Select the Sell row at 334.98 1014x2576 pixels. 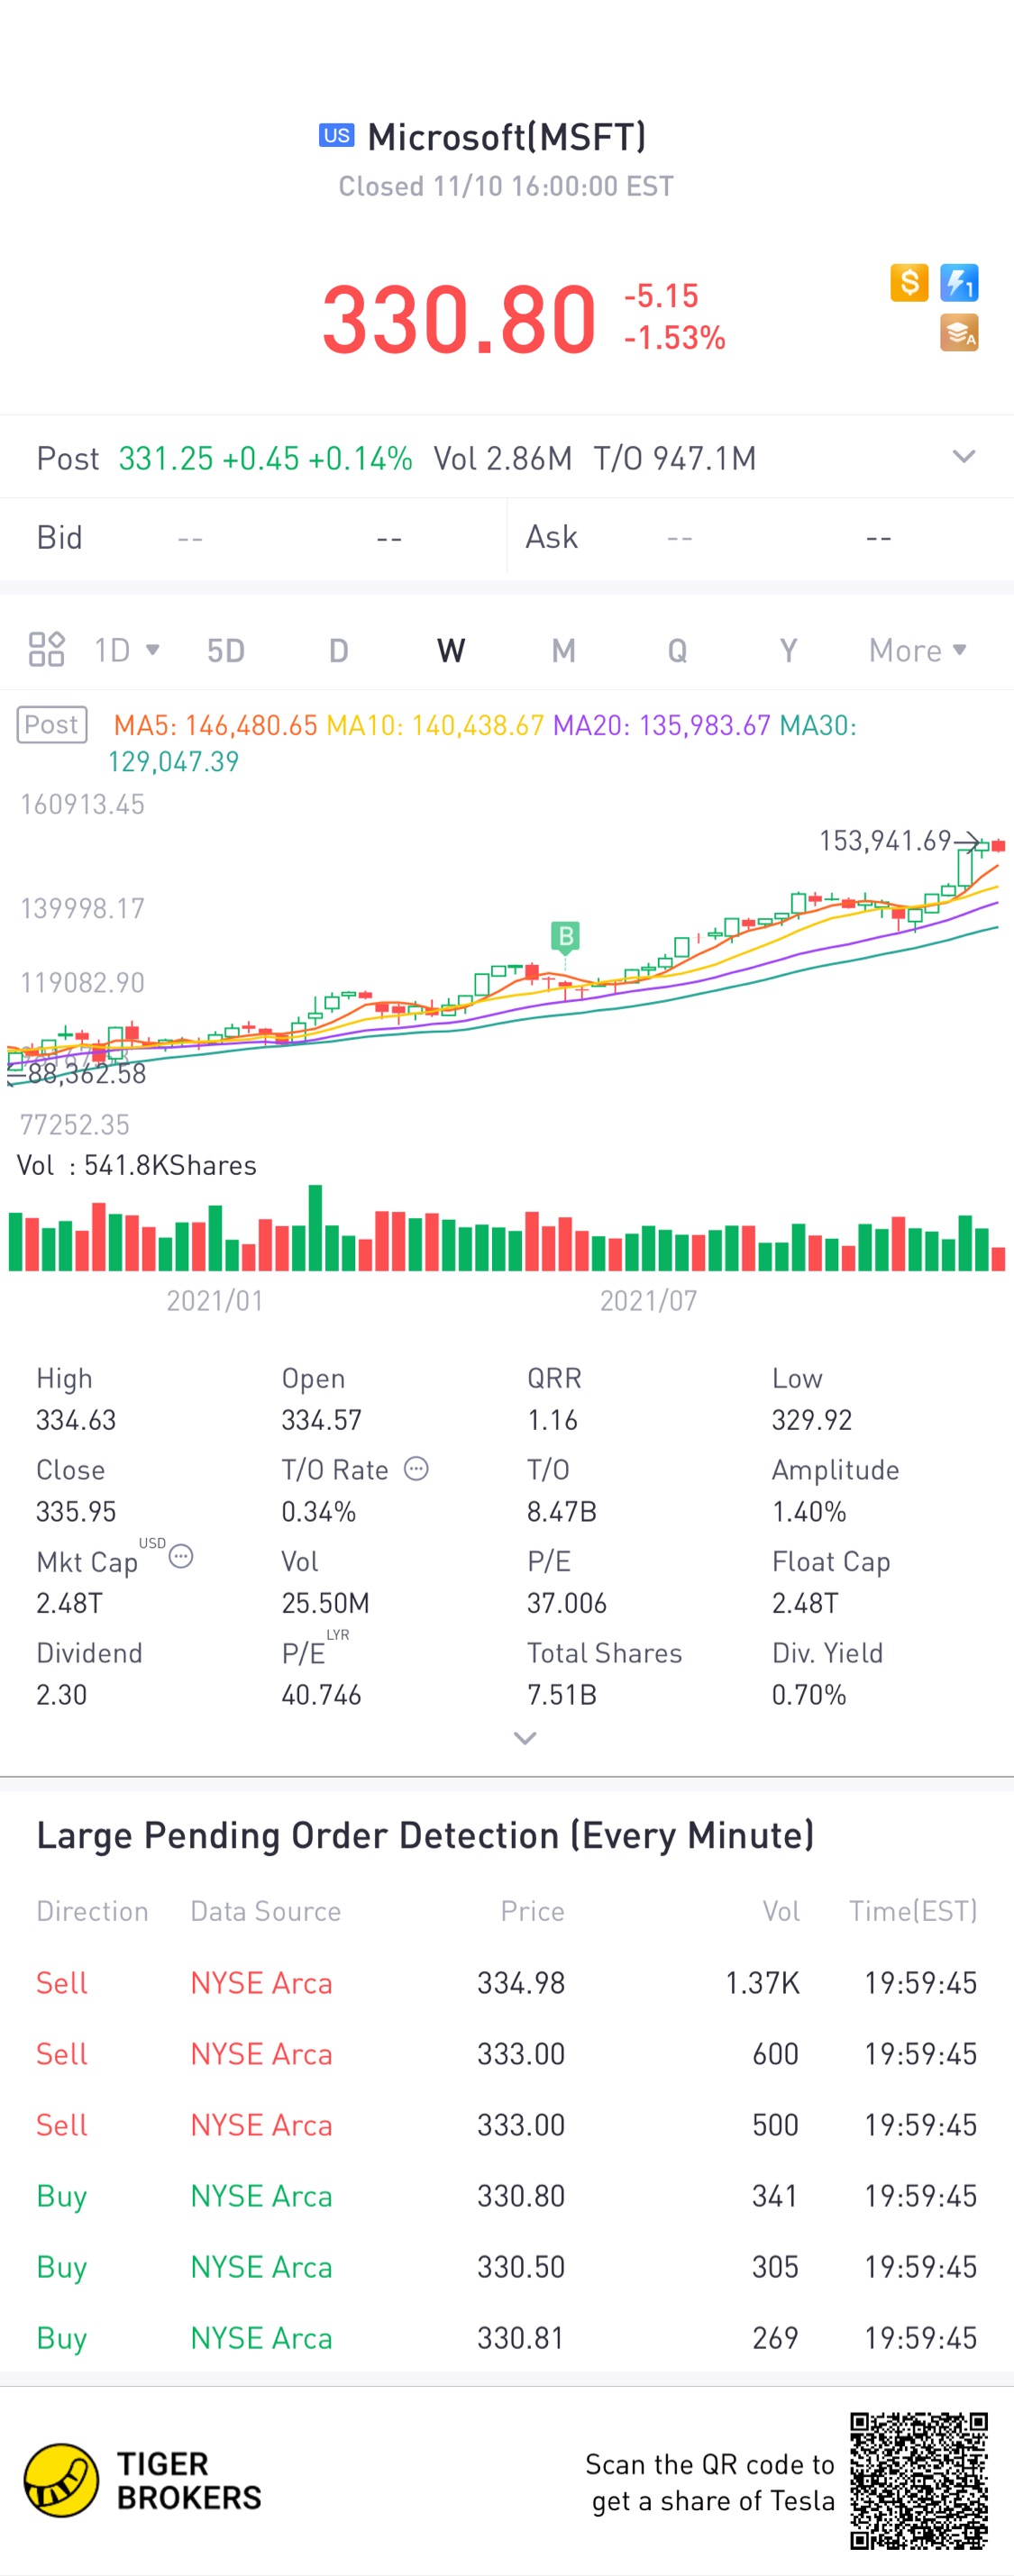coord(507,1982)
